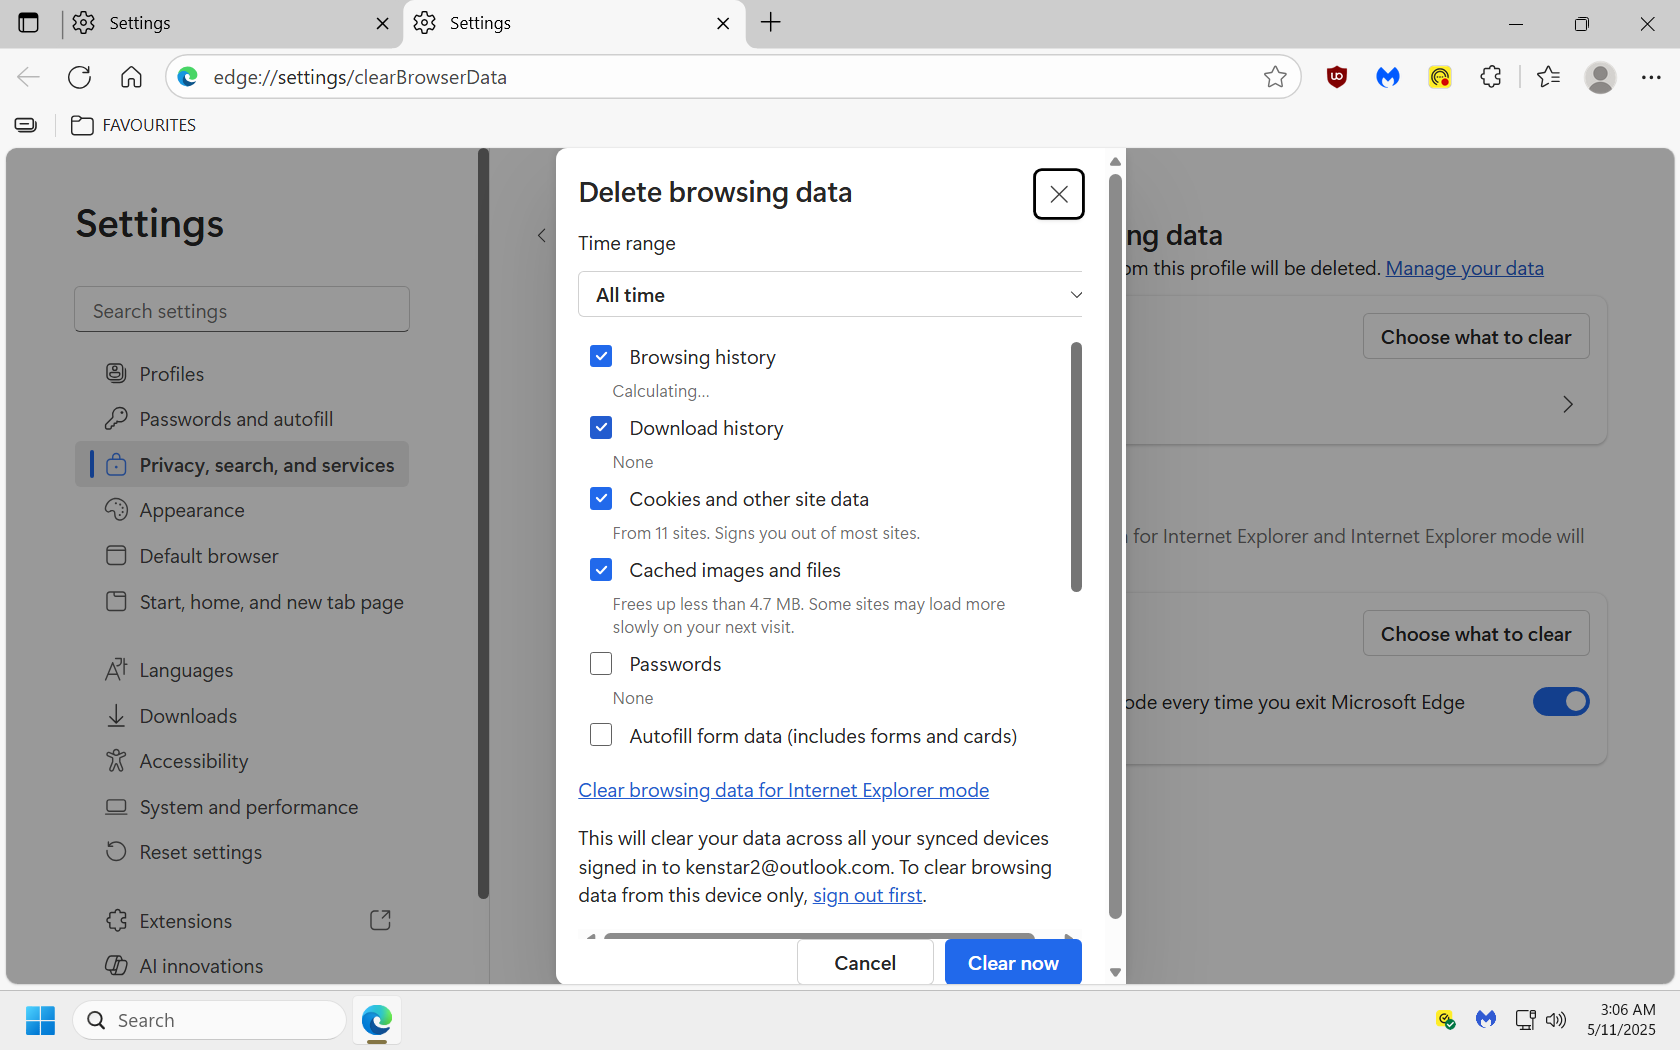The width and height of the screenshot is (1680, 1050).
Task: Close the second Settings tab
Action: (x=723, y=23)
